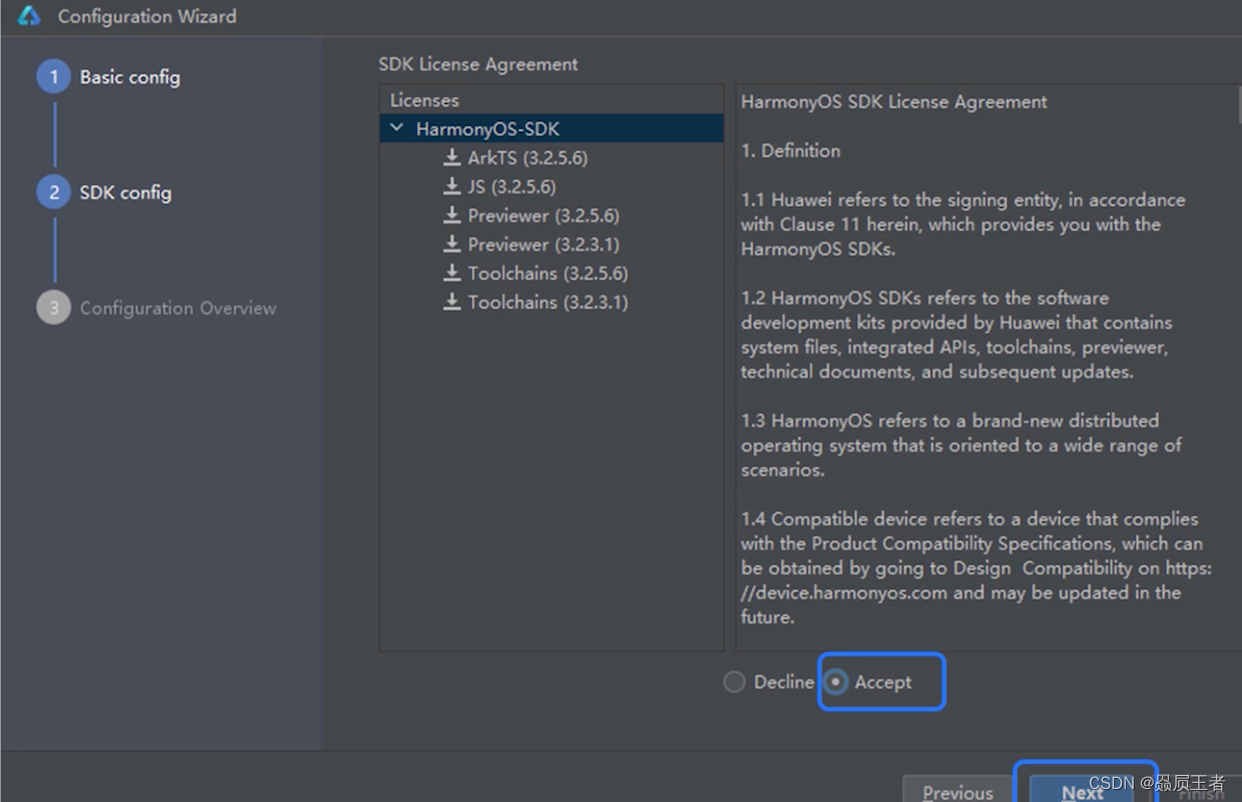
Task: Click the Next button
Action: tap(1082, 791)
